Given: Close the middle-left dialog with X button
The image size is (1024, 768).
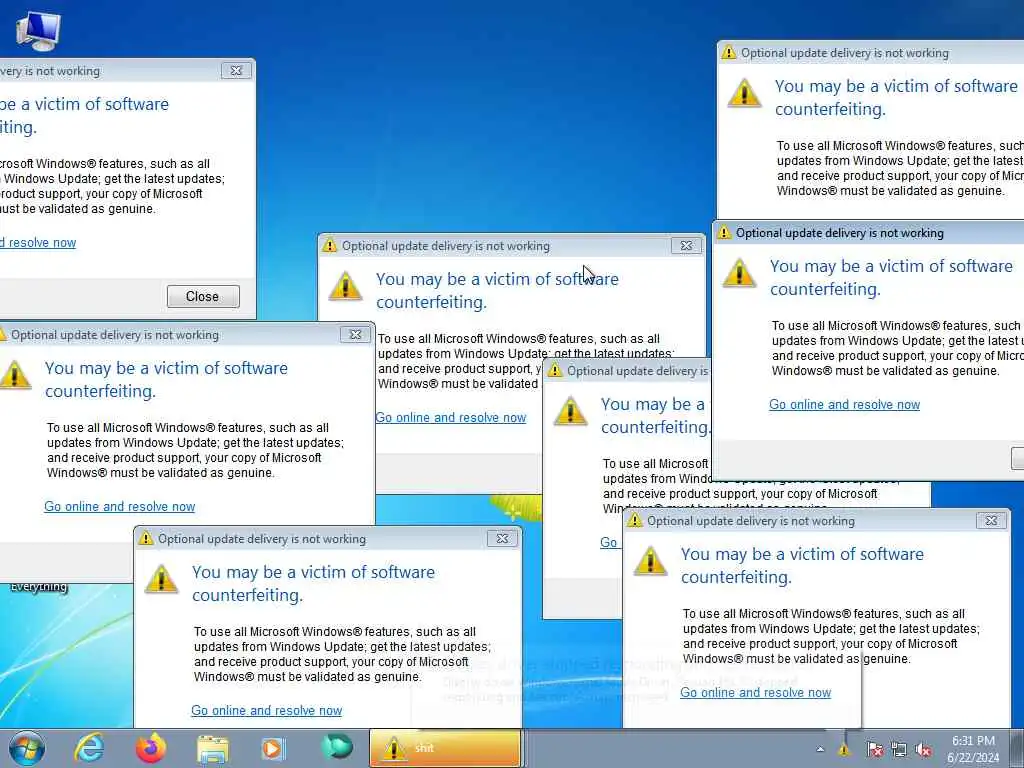Looking at the screenshot, I should click(355, 334).
